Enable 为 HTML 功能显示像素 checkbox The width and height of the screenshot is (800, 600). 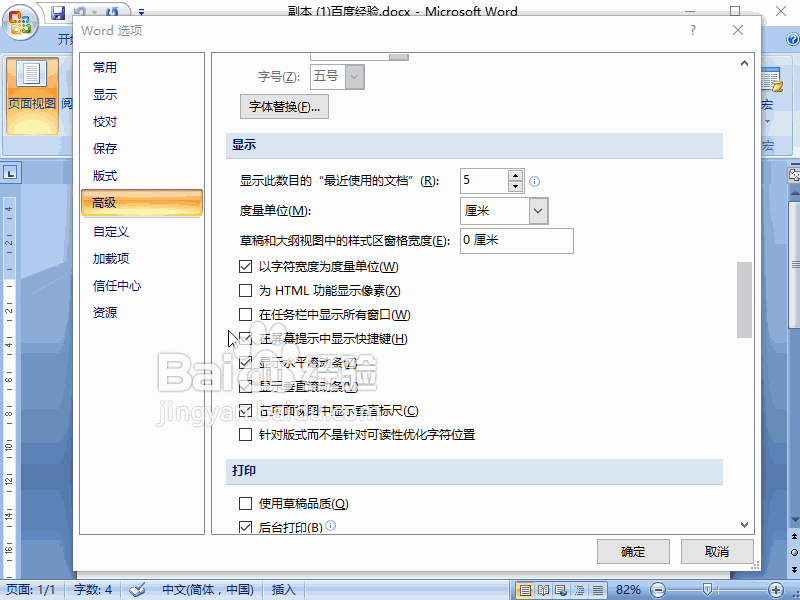click(x=245, y=290)
